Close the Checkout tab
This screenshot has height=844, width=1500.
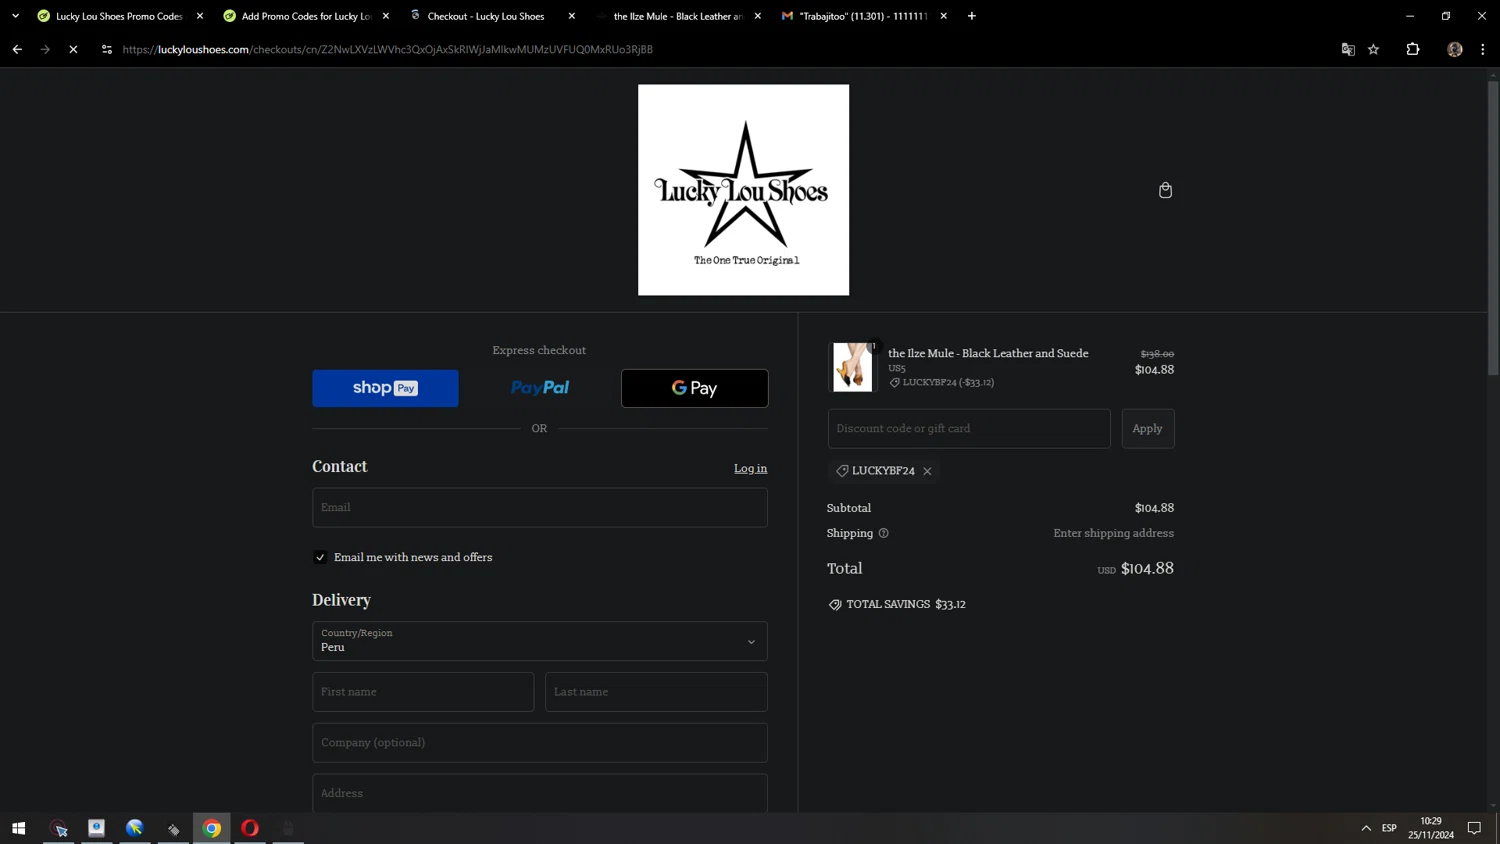click(x=572, y=16)
